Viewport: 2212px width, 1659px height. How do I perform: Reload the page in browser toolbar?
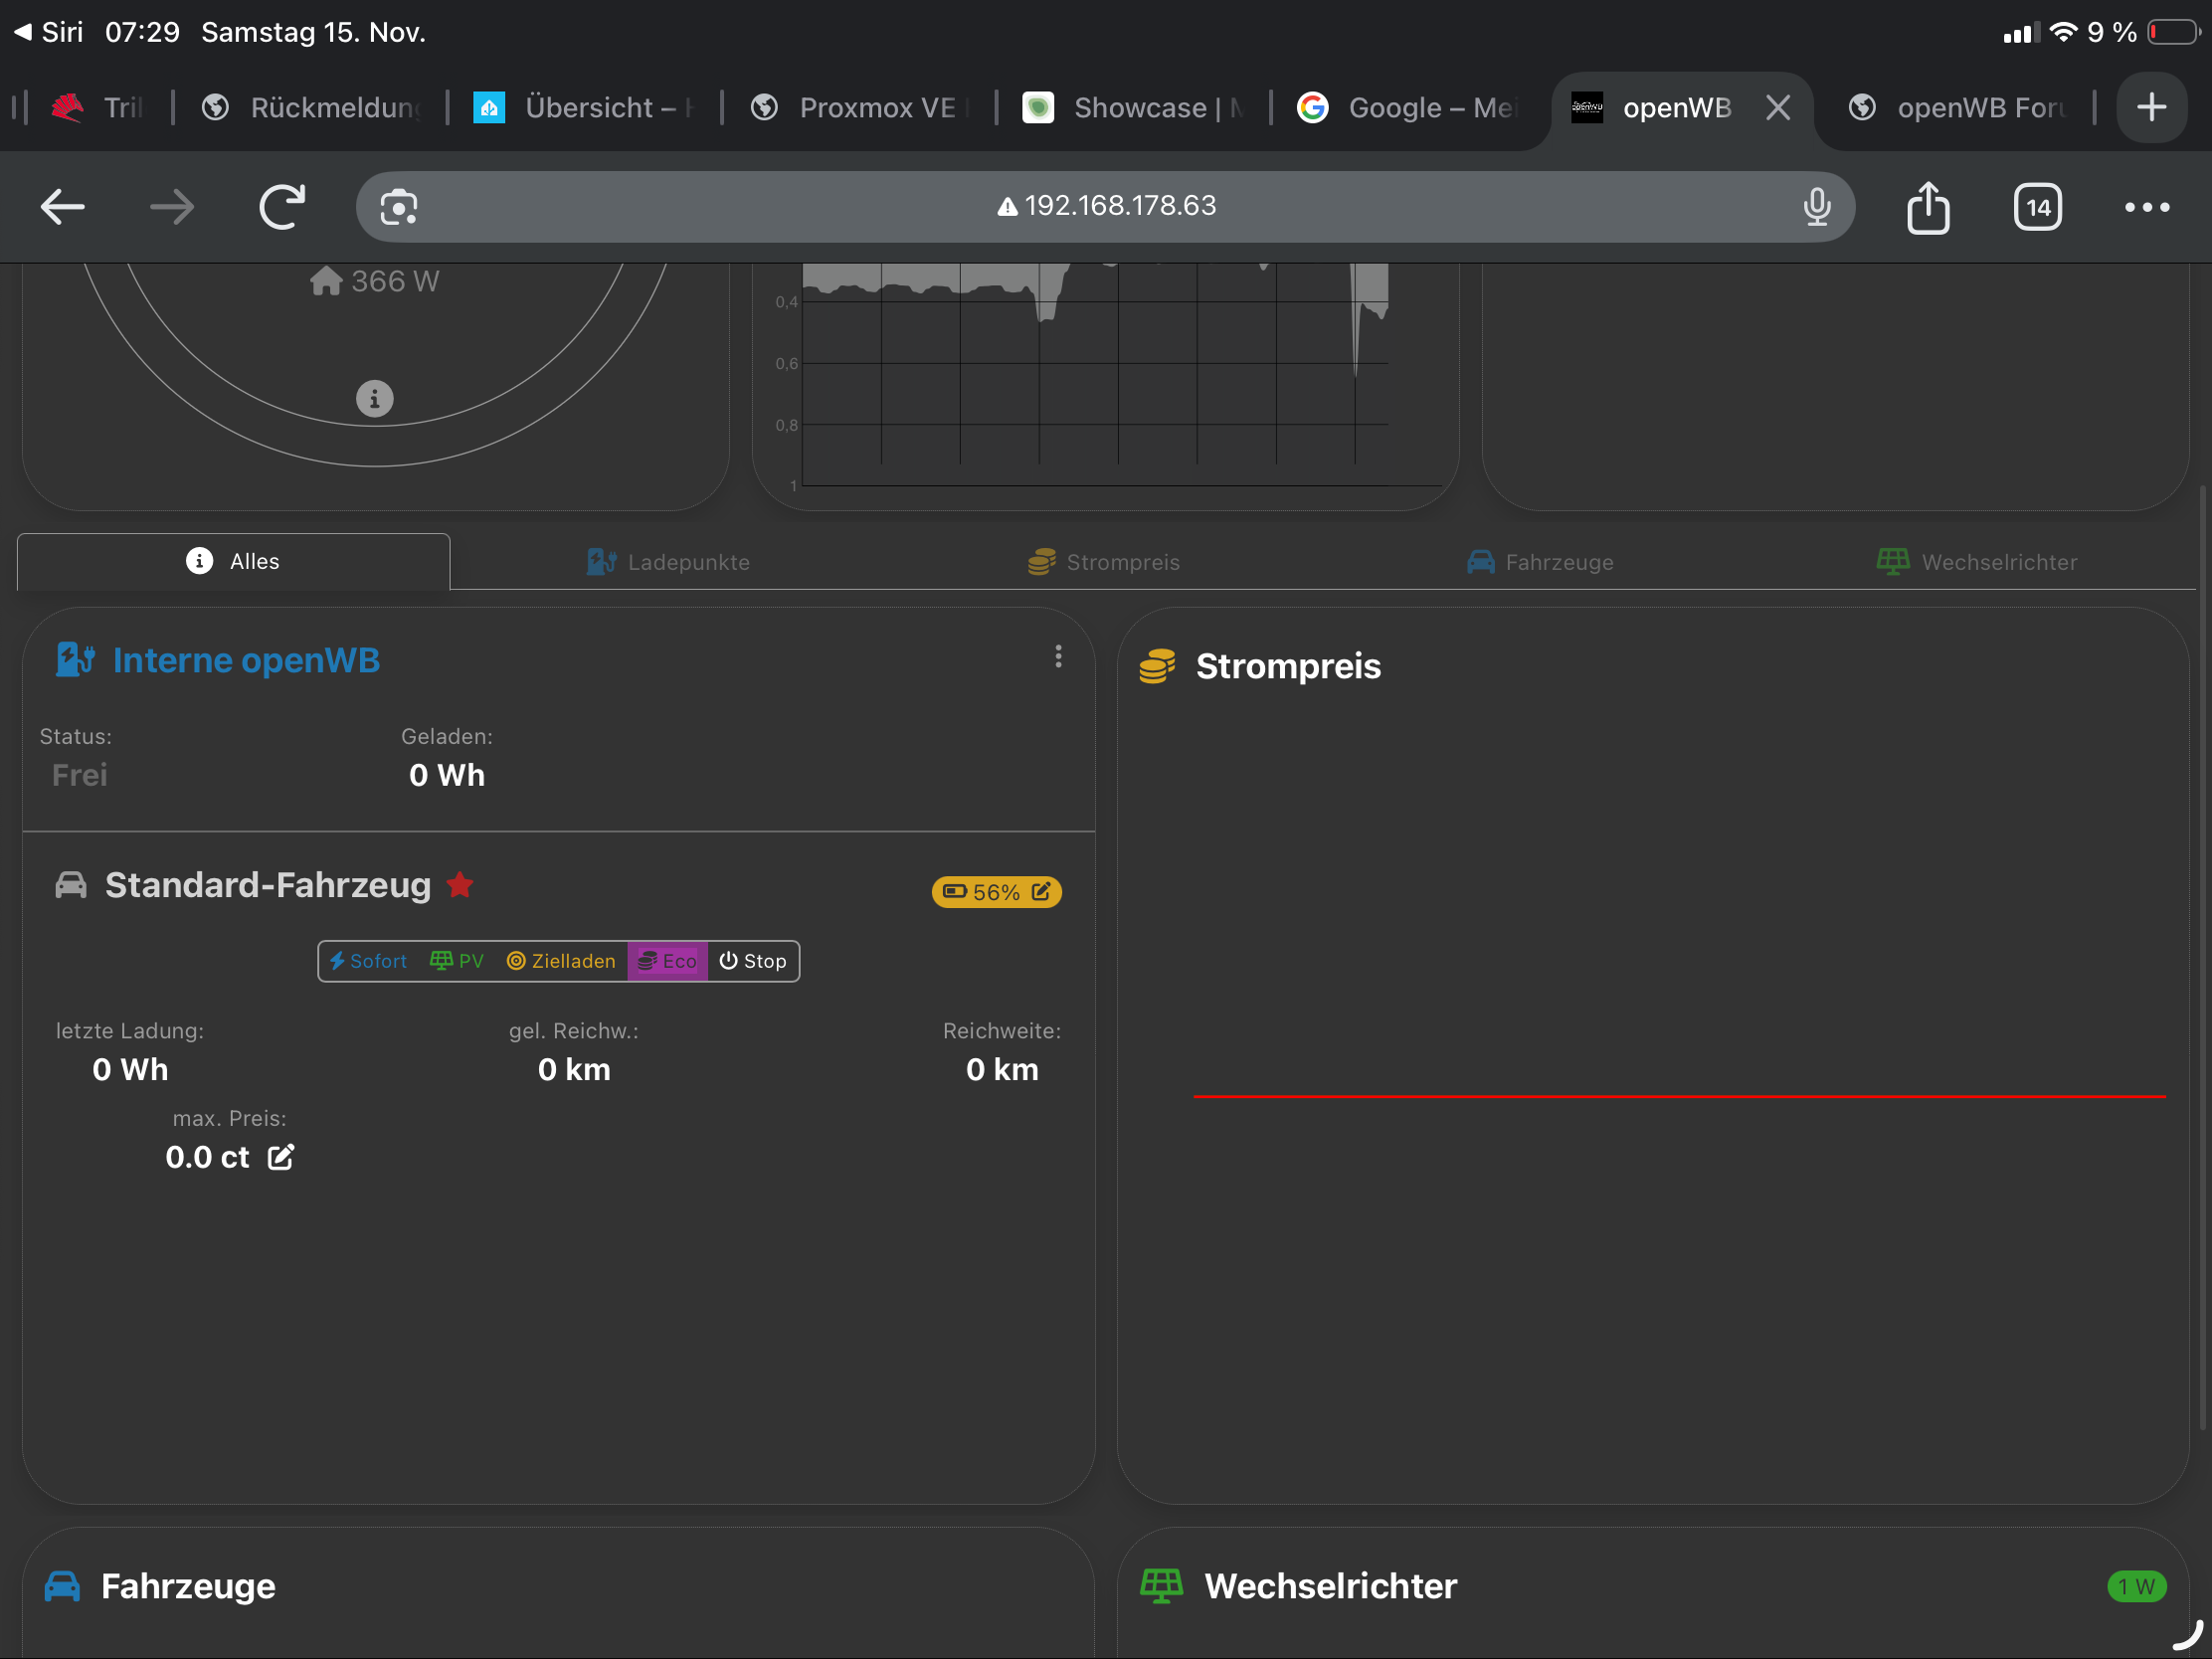click(x=282, y=207)
